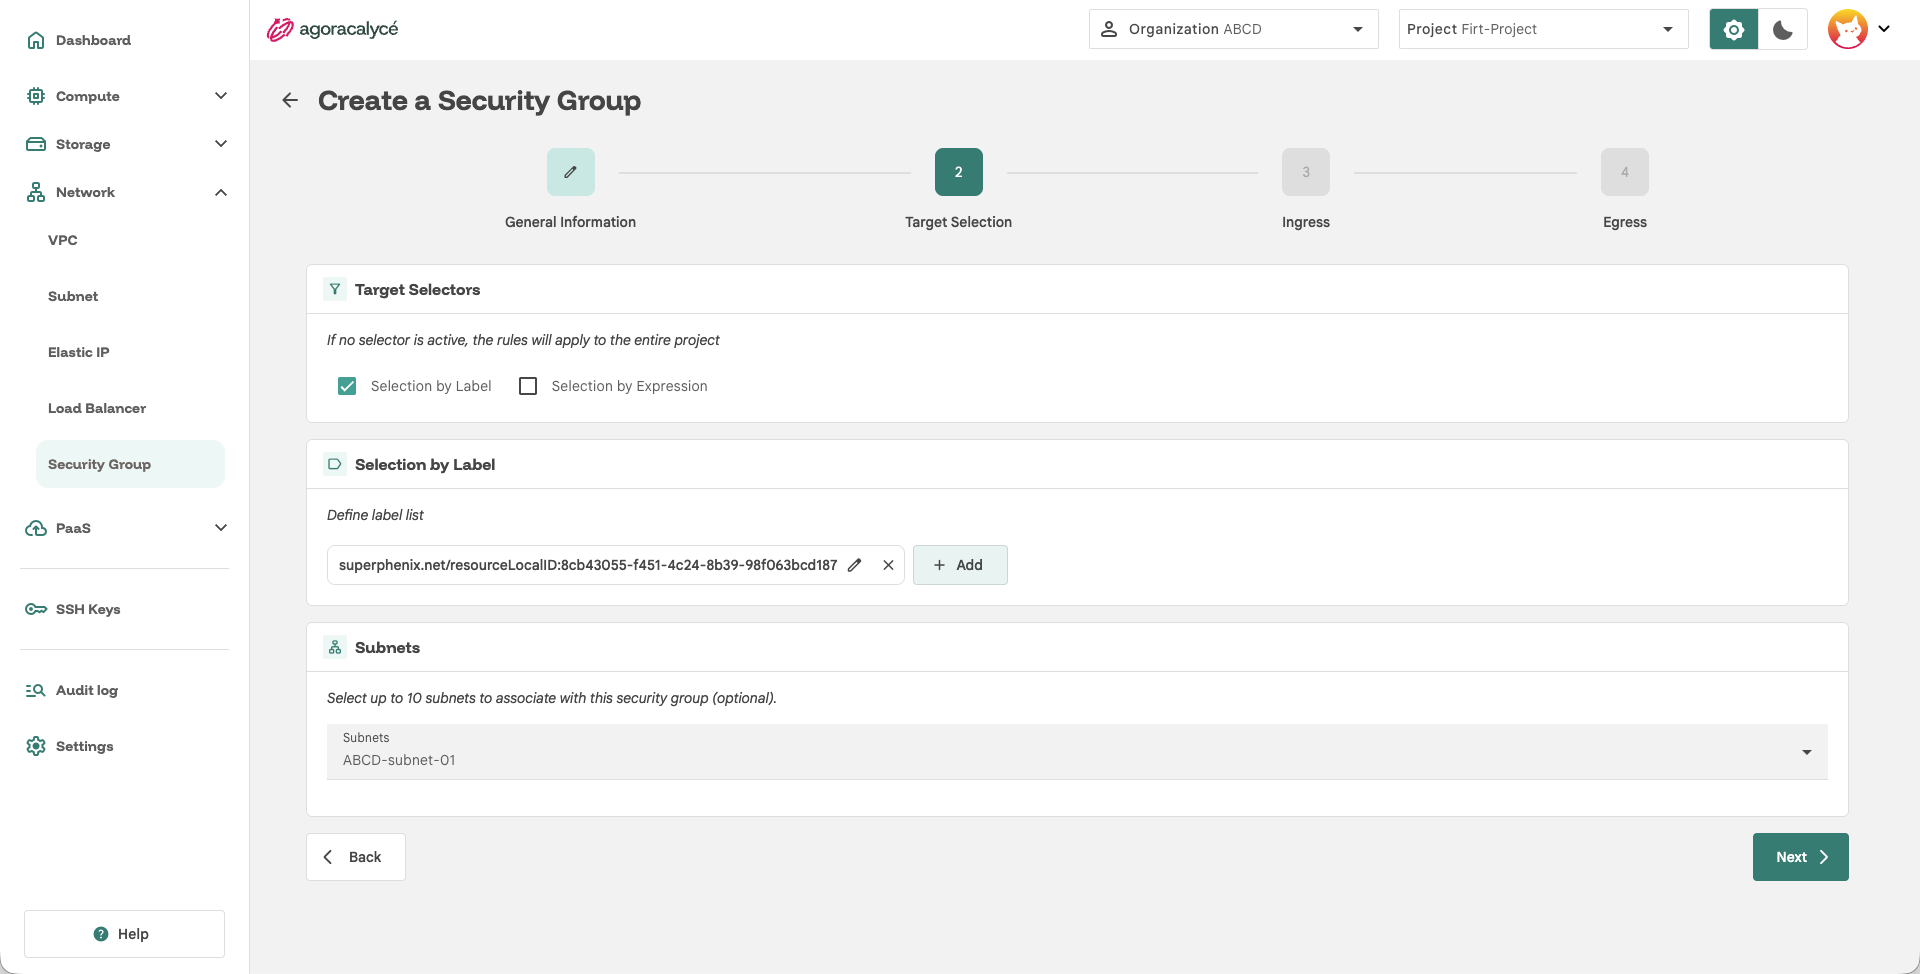
Task: Click the superphenix.net label text
Action: (x=588, y=565)
